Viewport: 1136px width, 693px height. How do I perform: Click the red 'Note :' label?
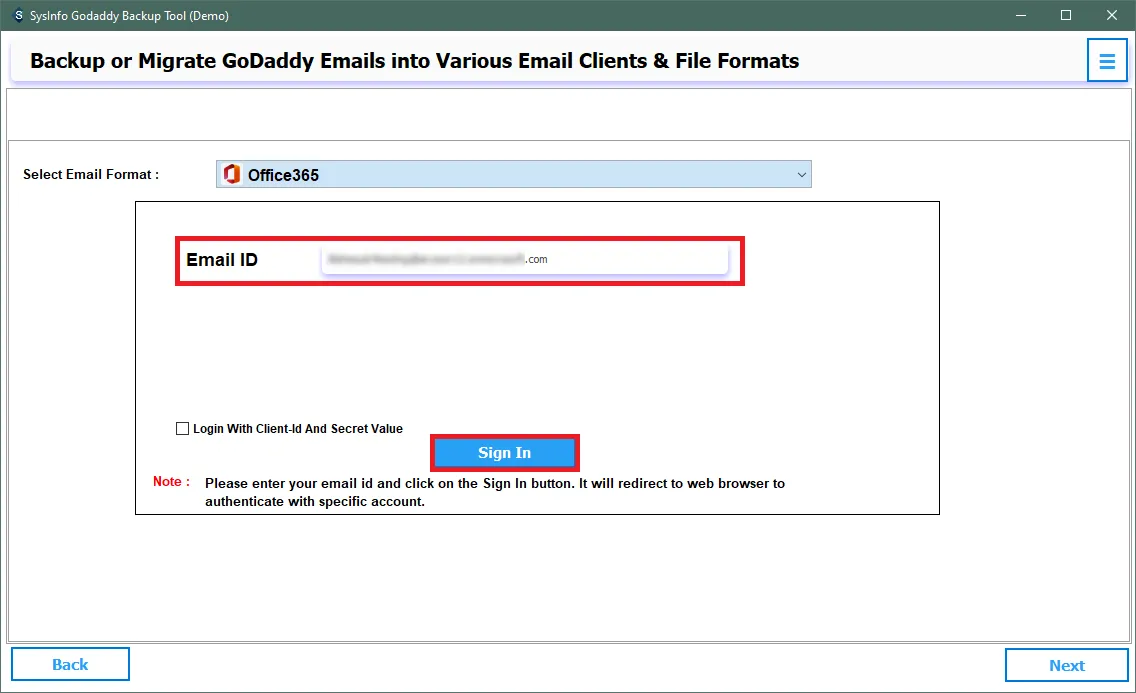click(x=172, y=482)
